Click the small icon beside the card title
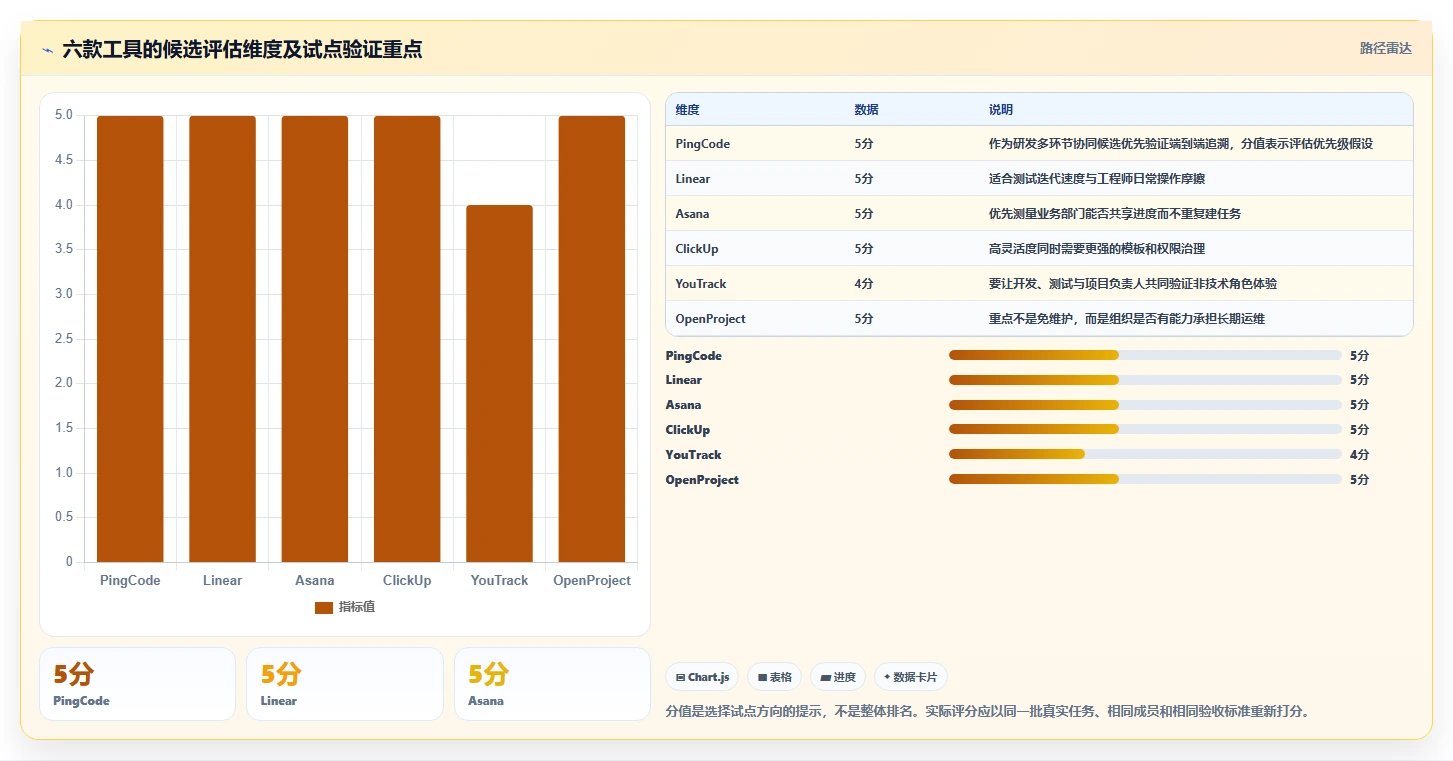This screenshot has height=761, width=1453. point(47,50)
